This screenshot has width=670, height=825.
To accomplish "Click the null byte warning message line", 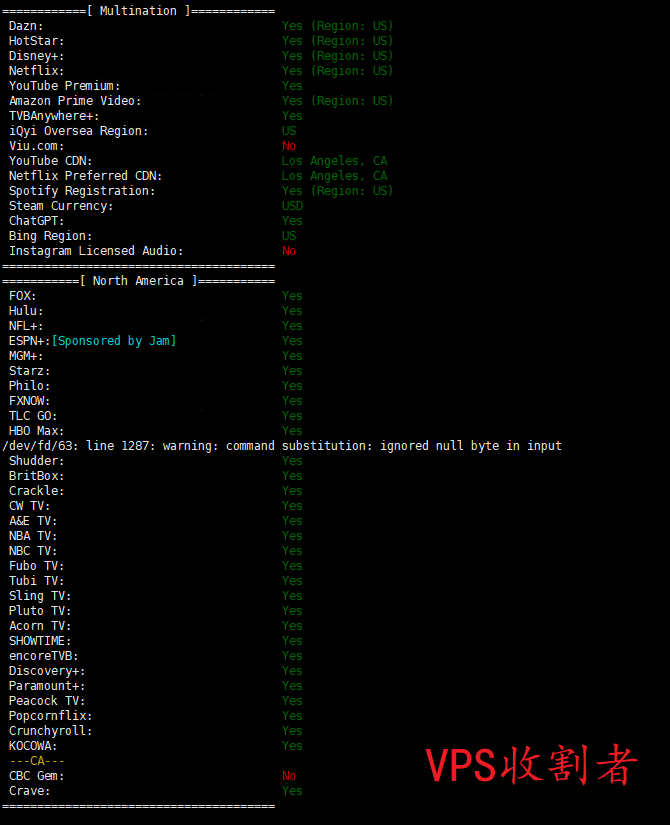I will 282,446.
